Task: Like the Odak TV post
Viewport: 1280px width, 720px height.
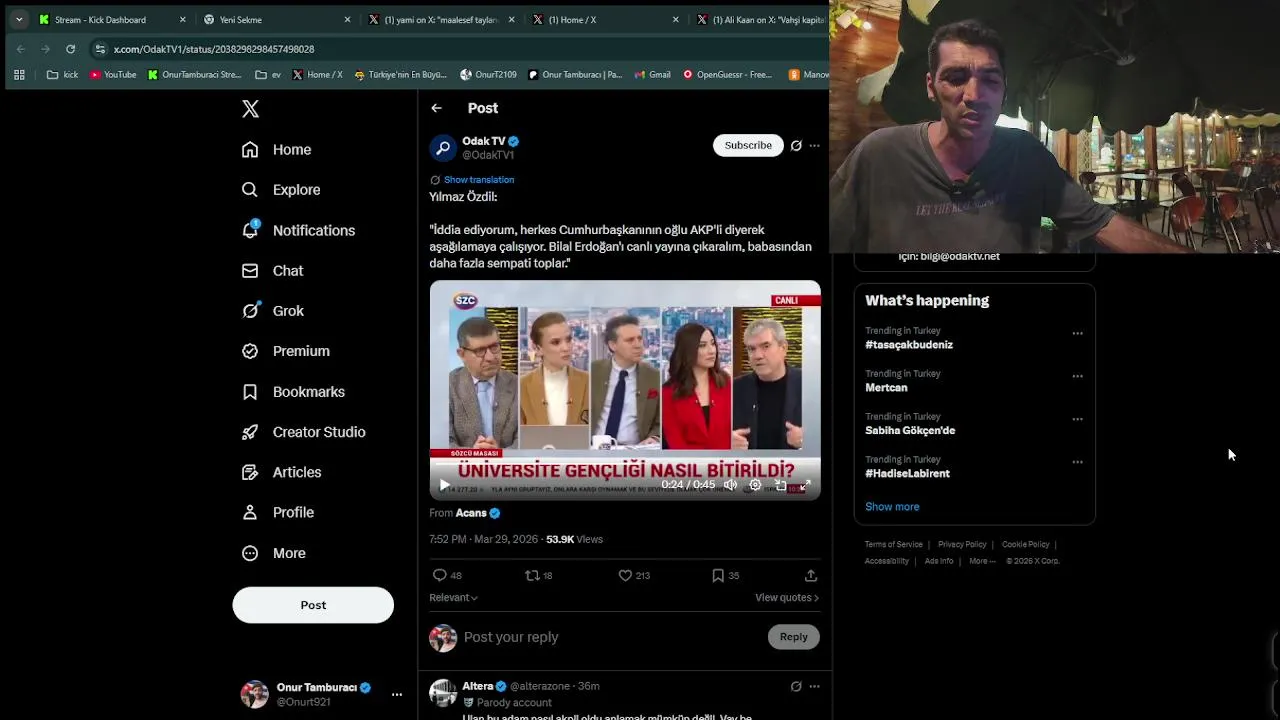Action: 625,575
